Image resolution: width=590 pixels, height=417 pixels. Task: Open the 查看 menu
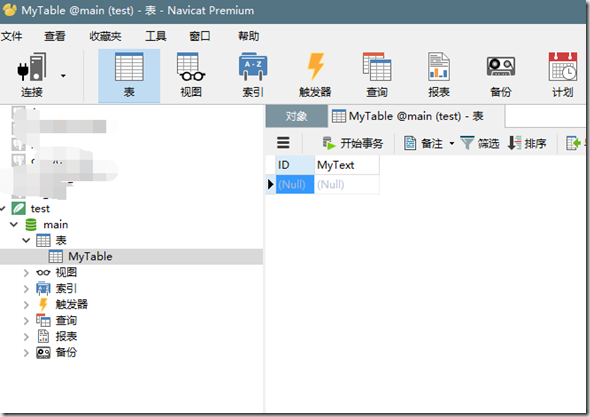[55, 36]
